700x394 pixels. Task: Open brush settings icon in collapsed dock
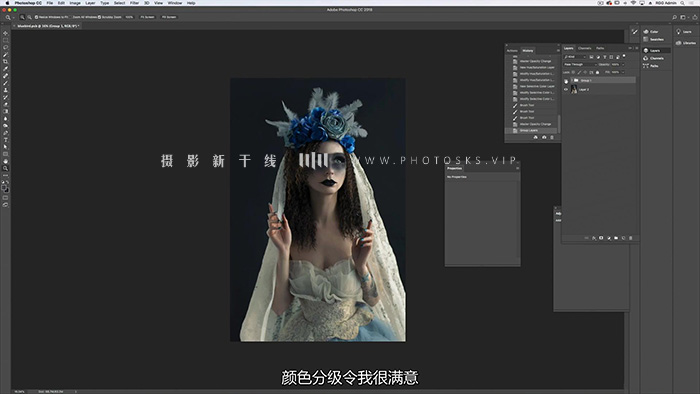point(634,32)
